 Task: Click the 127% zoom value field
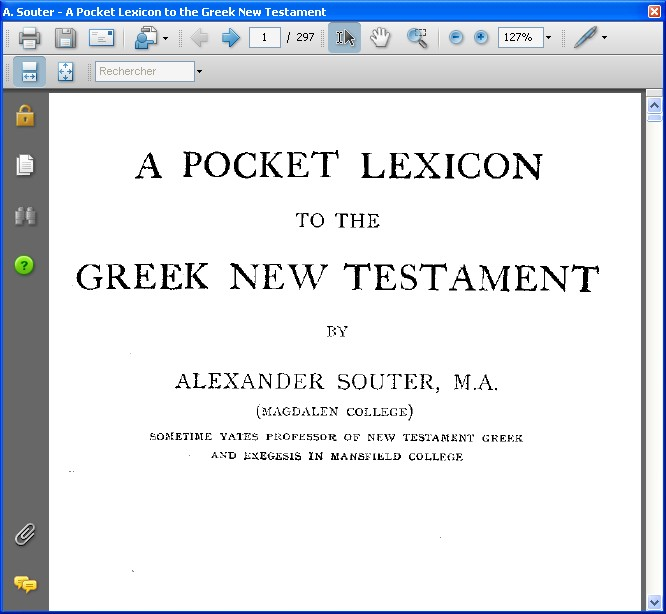pos(521,37)
